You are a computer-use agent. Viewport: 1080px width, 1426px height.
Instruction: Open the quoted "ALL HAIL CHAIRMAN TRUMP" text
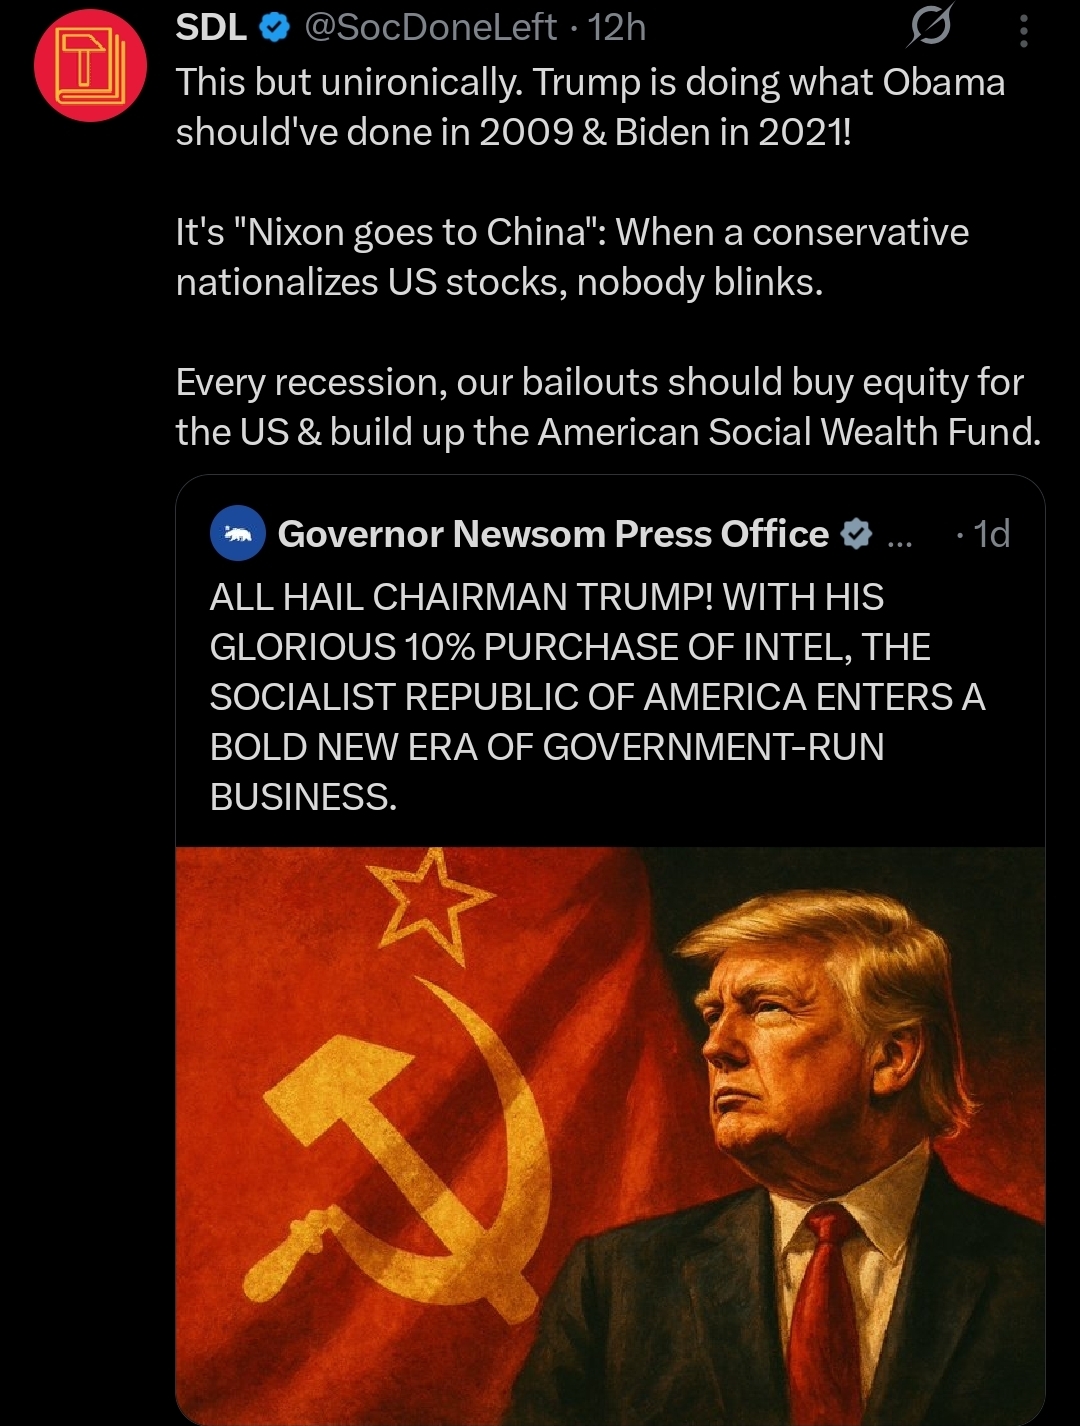(x=598, y=697)
